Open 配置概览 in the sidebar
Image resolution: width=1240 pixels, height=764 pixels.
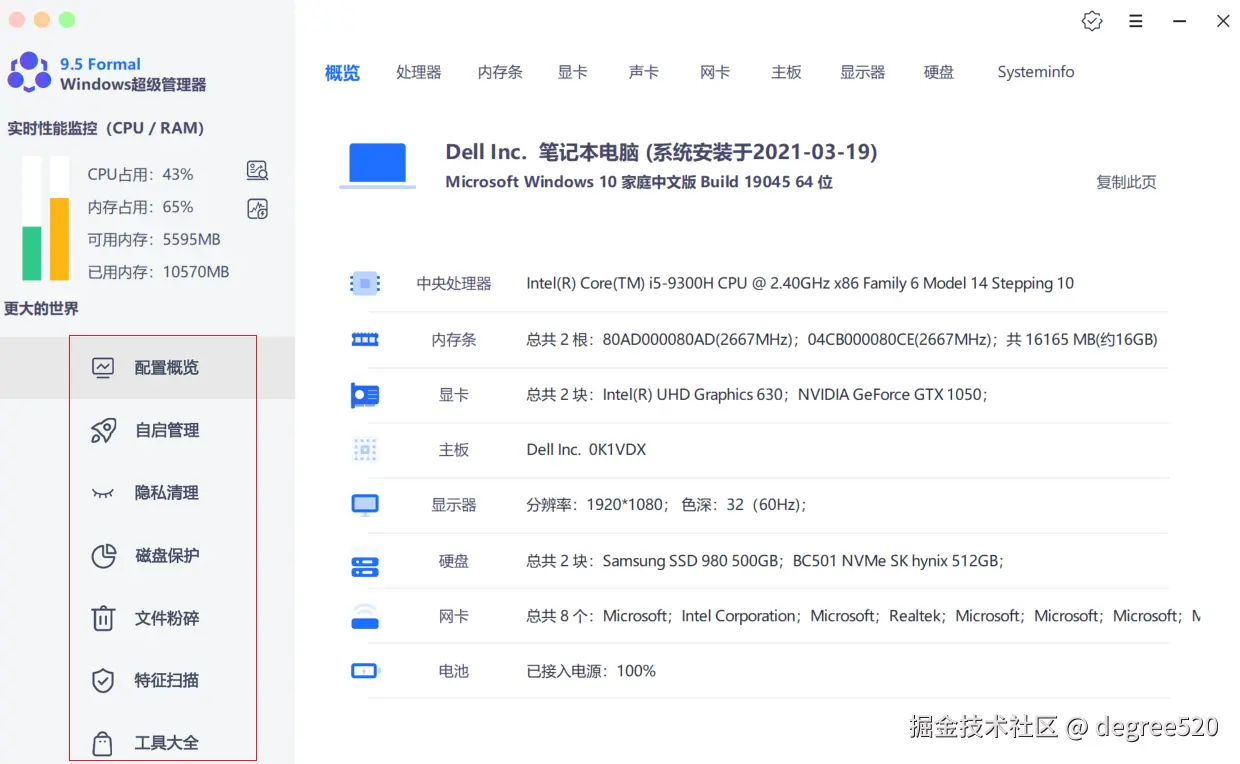pyautogui.click(x=147, y=367)
